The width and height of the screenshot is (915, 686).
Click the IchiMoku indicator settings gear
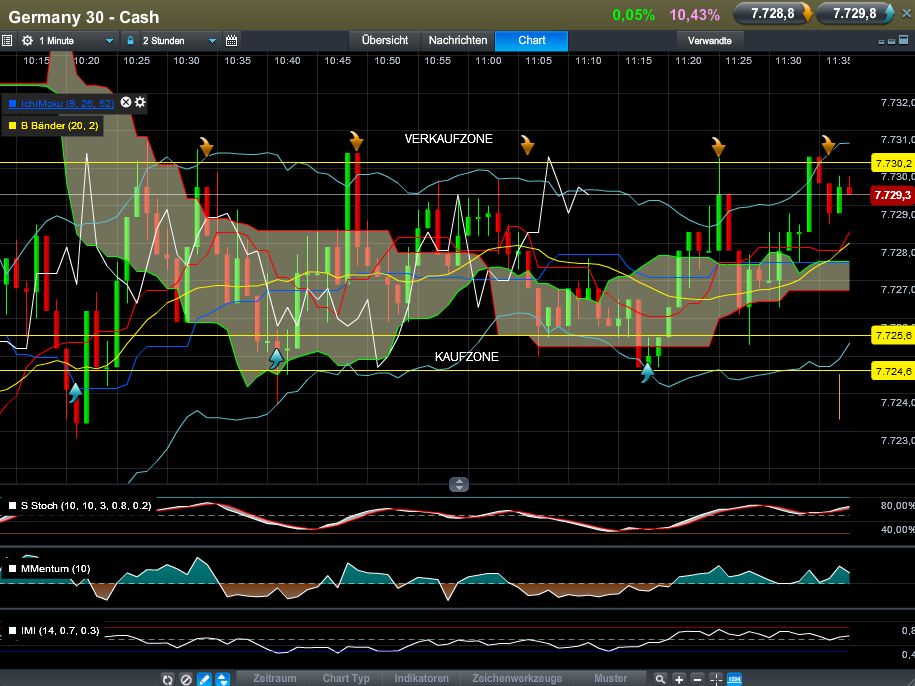pyautogui.click(x=140, y=102)
